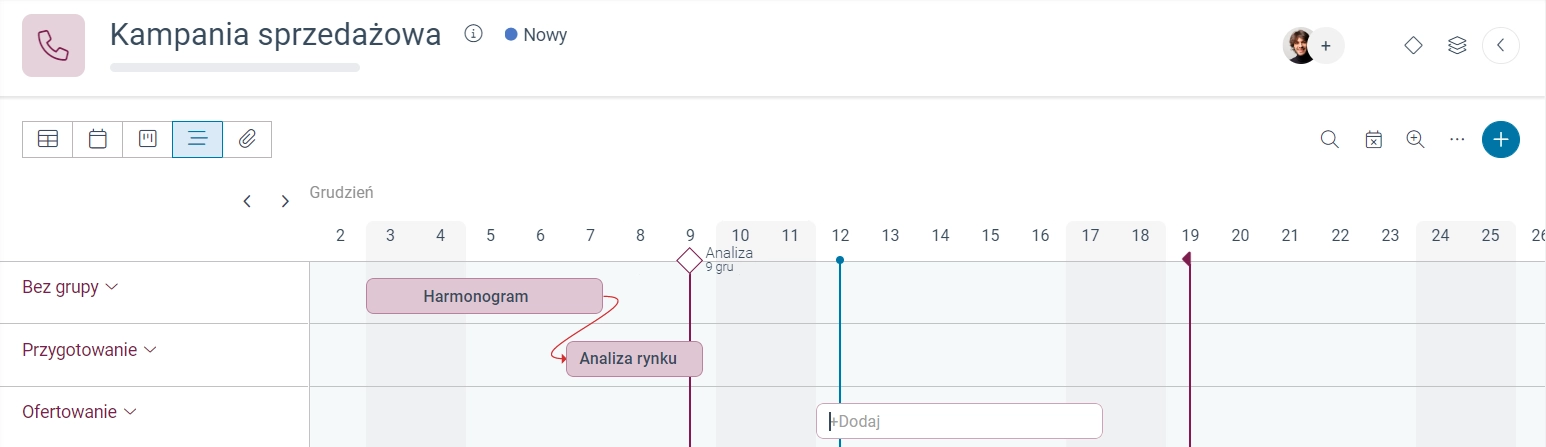Switch to the table view icon
The height and width of the screenshot is (447, 1546).
[48, 140]
